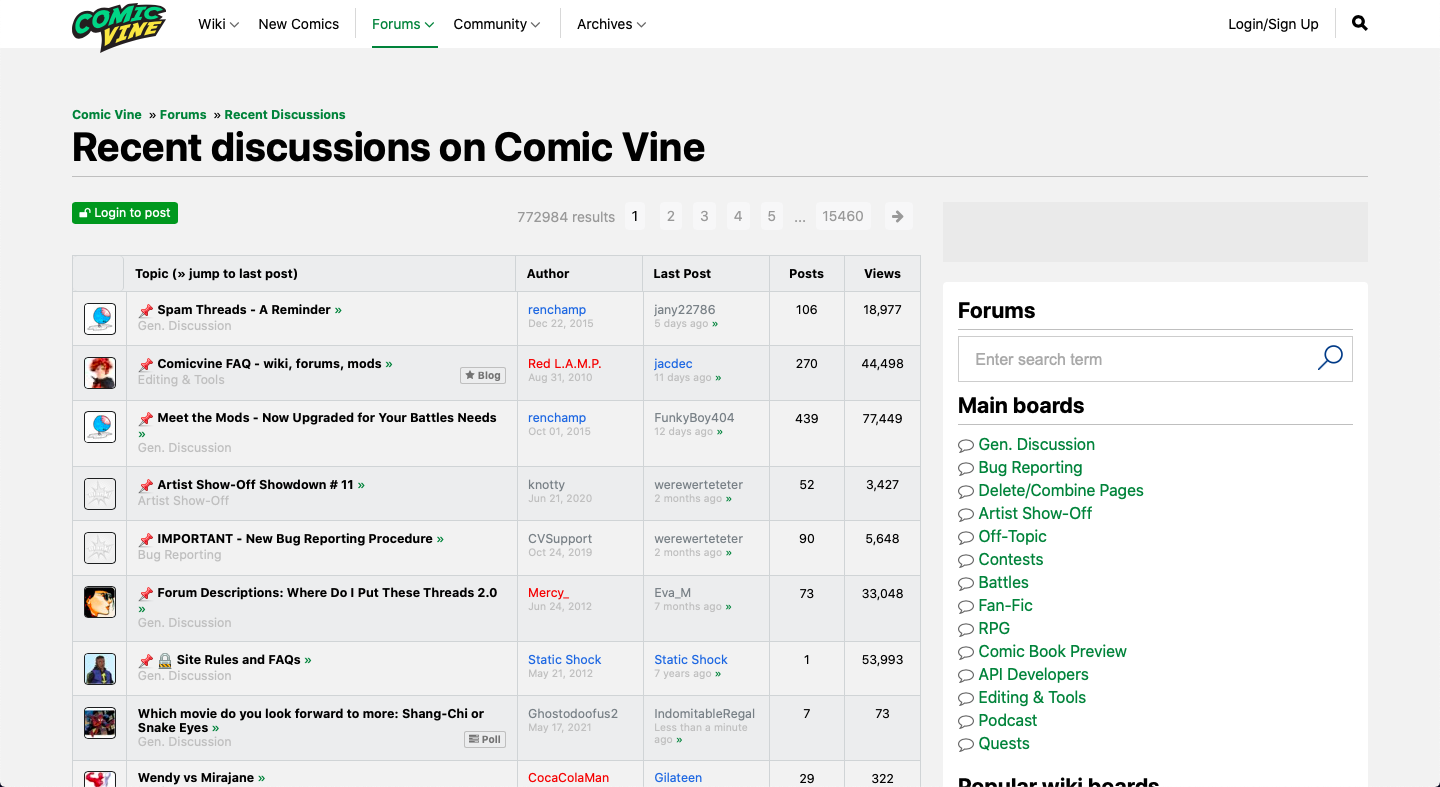Open Shang-Chi or Snake Eyes thread
The image size is (1440, 787).
(x=311, y=721)
